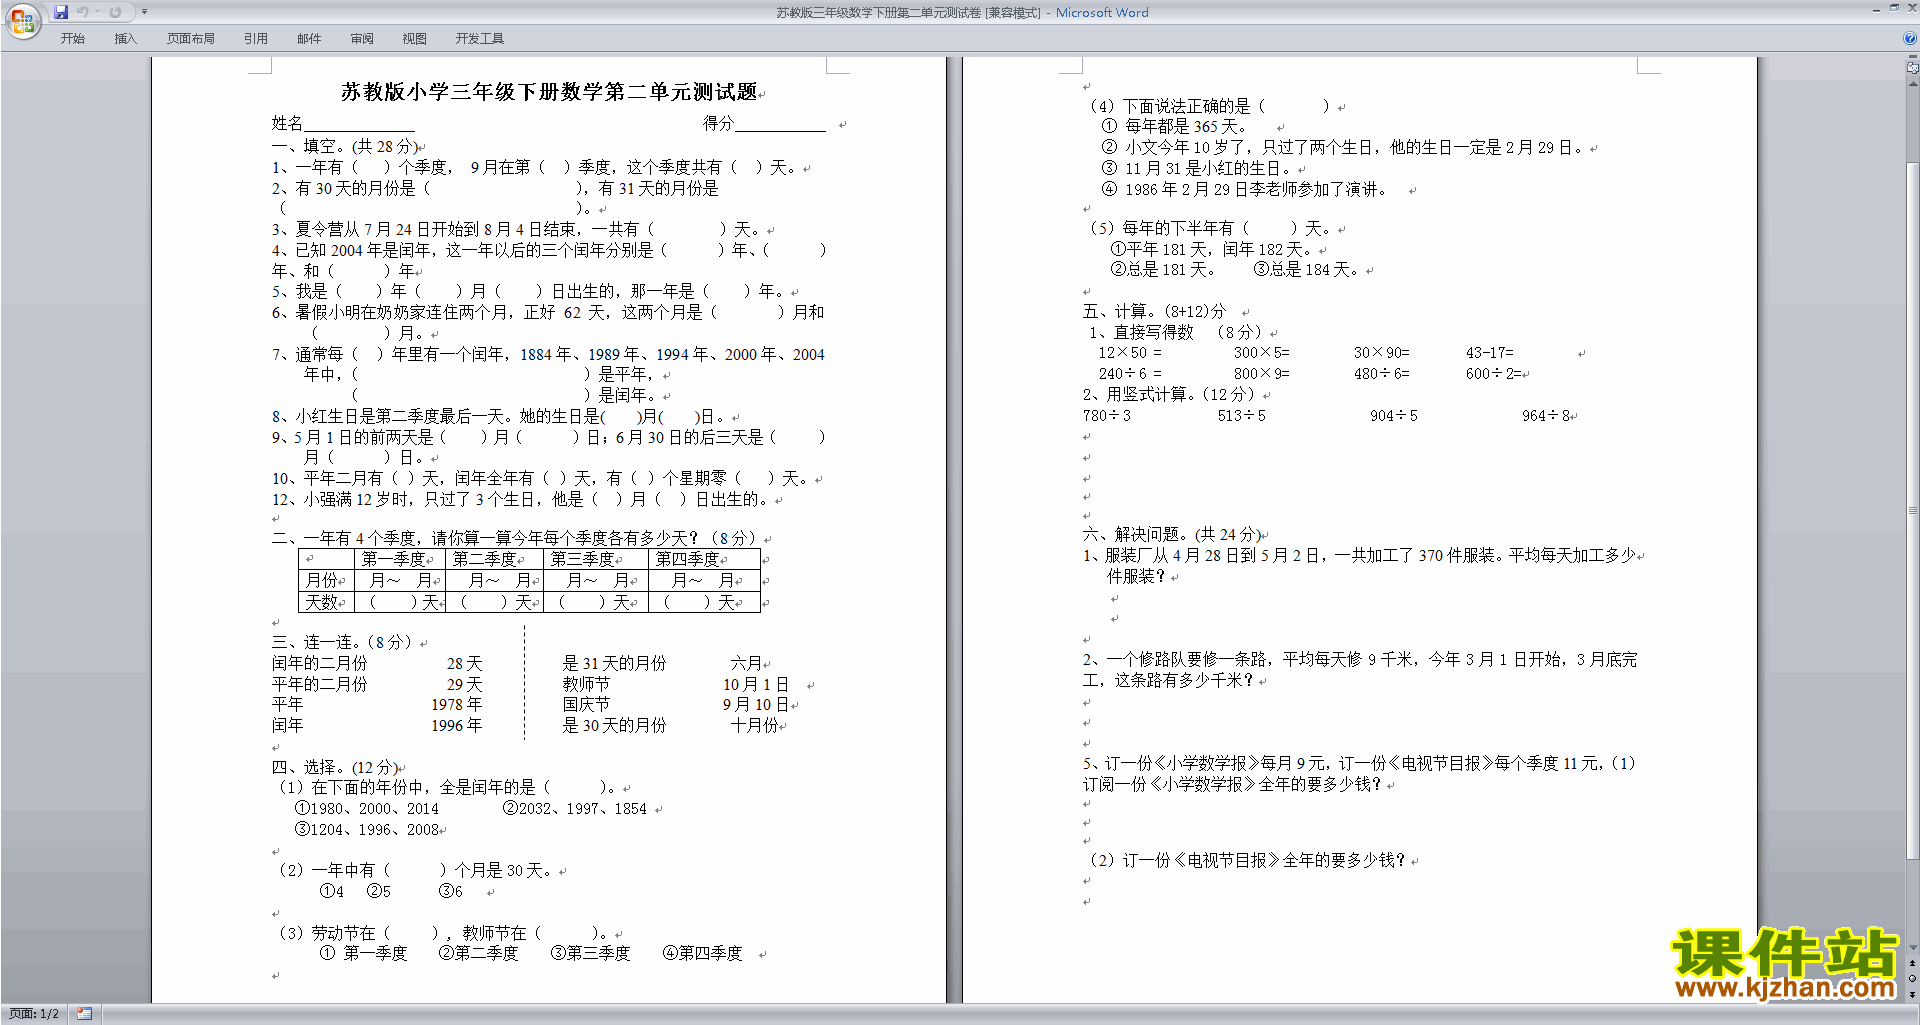This screenshot has height=1025, width=1920.
Task: Click the 得分 blank line
Action: (780, 124)
